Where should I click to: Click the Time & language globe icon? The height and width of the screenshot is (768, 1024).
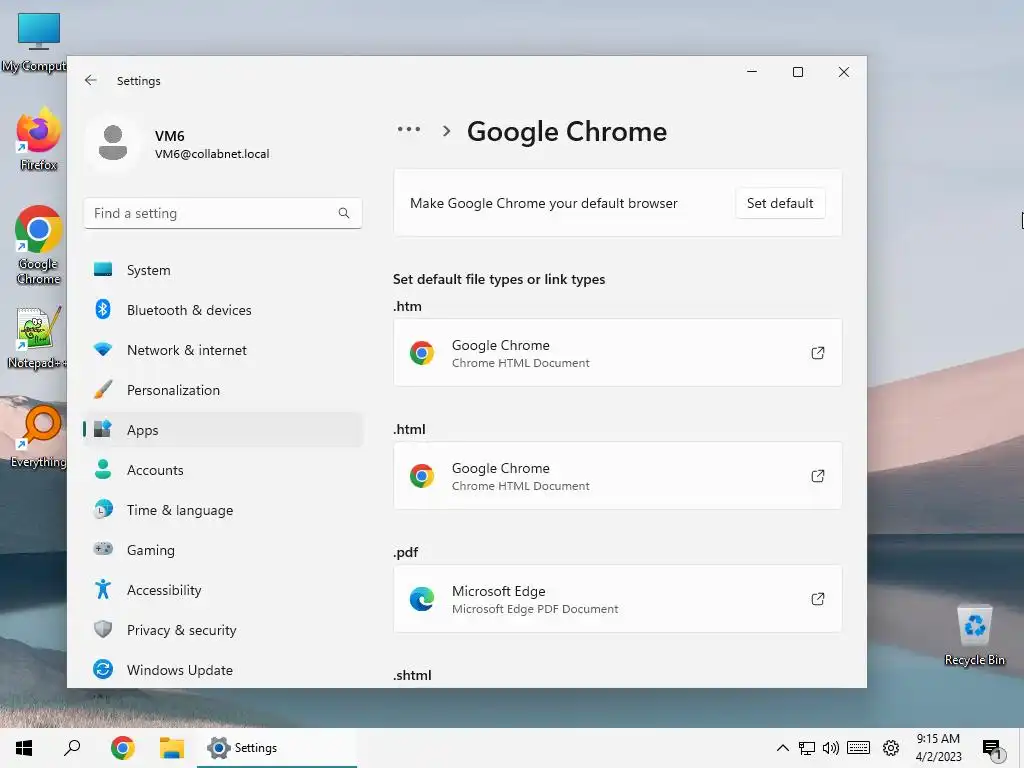(x=103, y=509)
